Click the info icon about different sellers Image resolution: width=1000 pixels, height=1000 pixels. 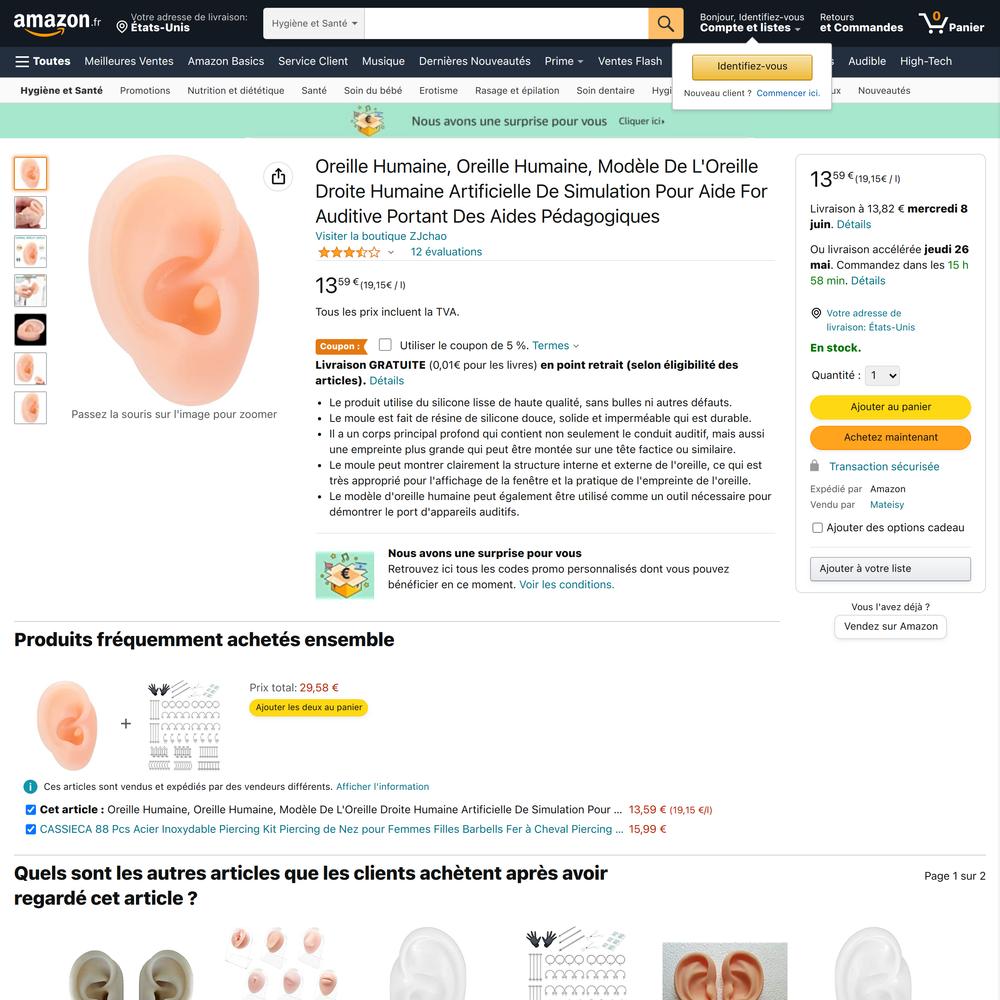click(x=30, y=787)
